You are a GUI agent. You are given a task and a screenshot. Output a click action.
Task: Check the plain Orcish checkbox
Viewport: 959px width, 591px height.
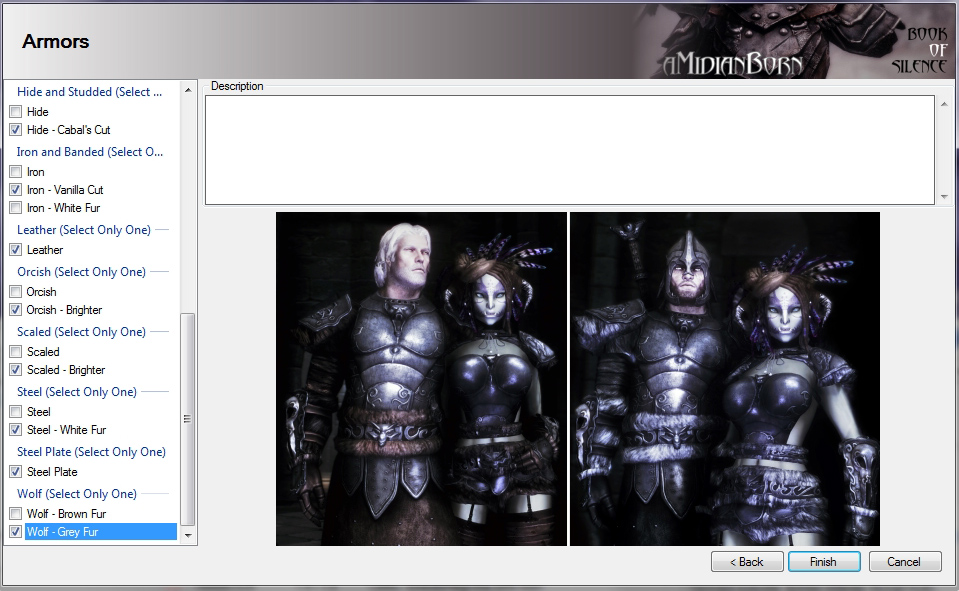[x=16, y=292]
